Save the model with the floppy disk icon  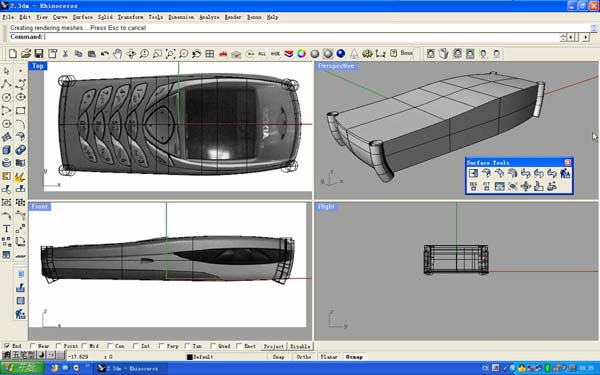[39, 54]
